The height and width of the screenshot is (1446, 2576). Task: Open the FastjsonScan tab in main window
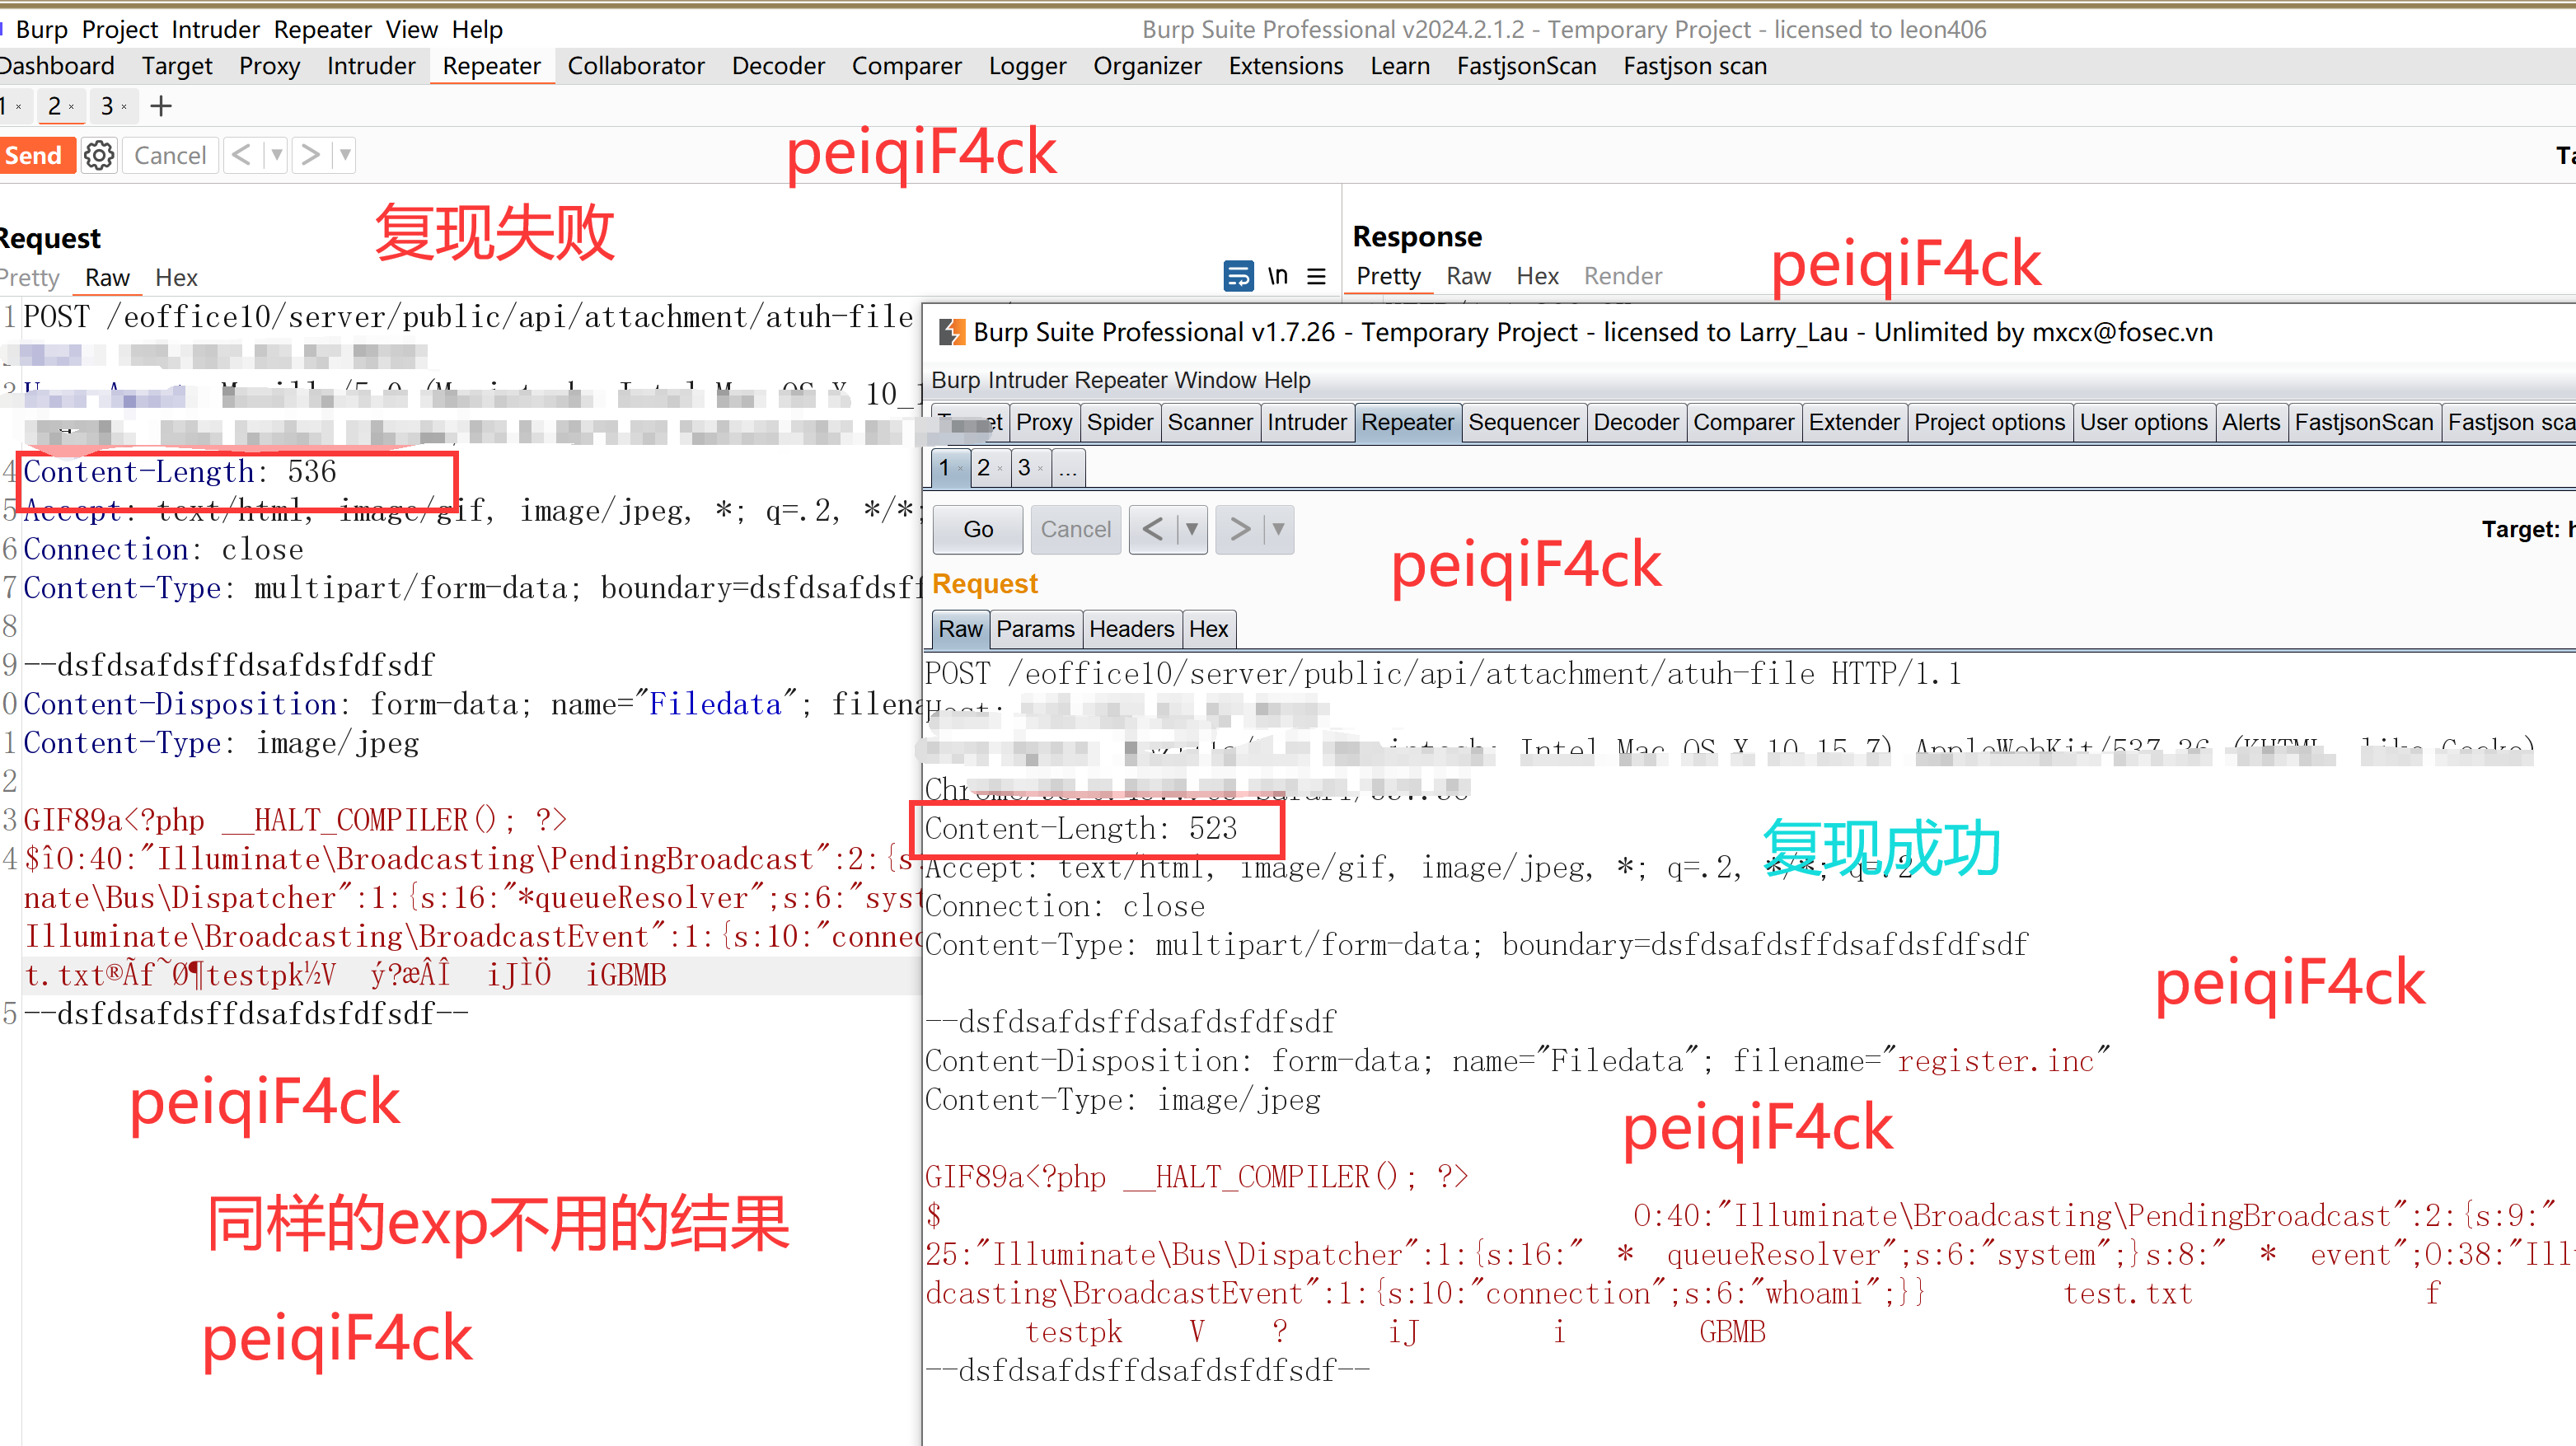(x=1526, y=66)
